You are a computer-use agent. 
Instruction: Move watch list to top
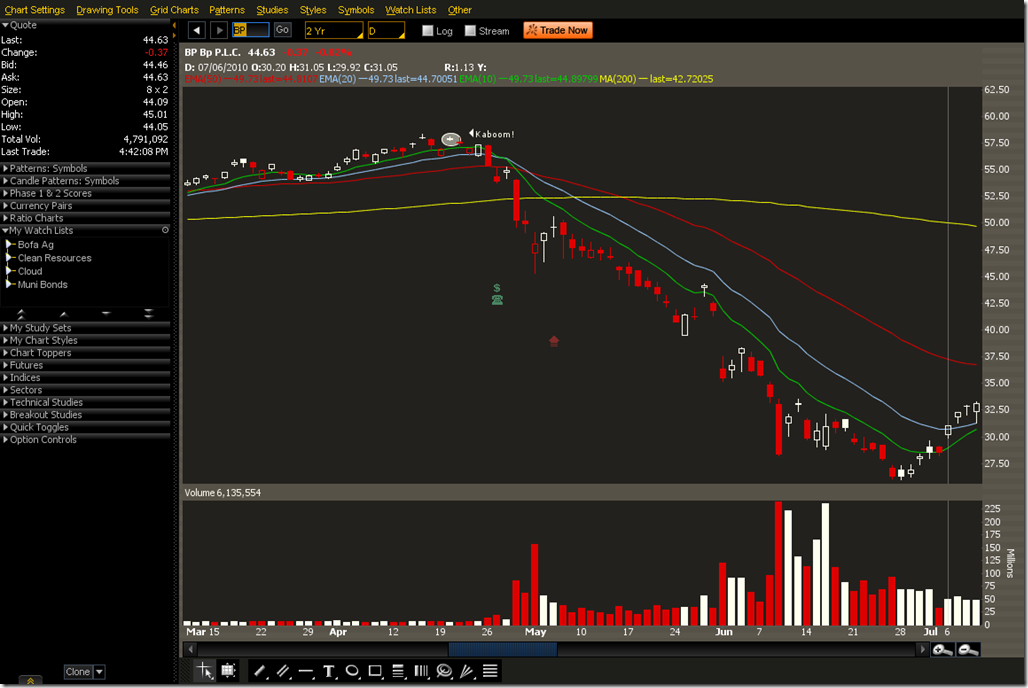click(21, 314)
